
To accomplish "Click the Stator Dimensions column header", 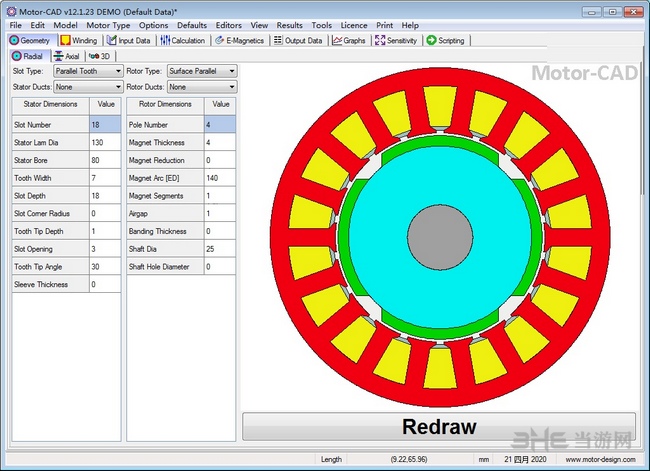I will tap(51, 104).
